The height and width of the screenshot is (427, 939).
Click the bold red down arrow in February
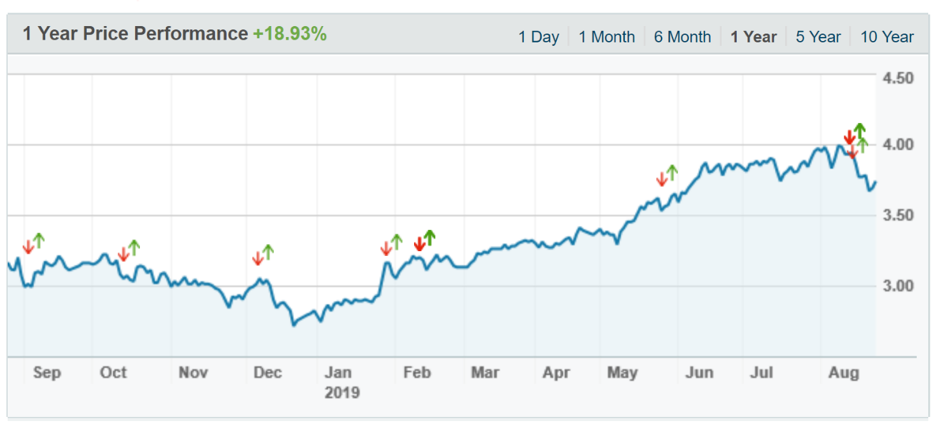coord(419,244)
